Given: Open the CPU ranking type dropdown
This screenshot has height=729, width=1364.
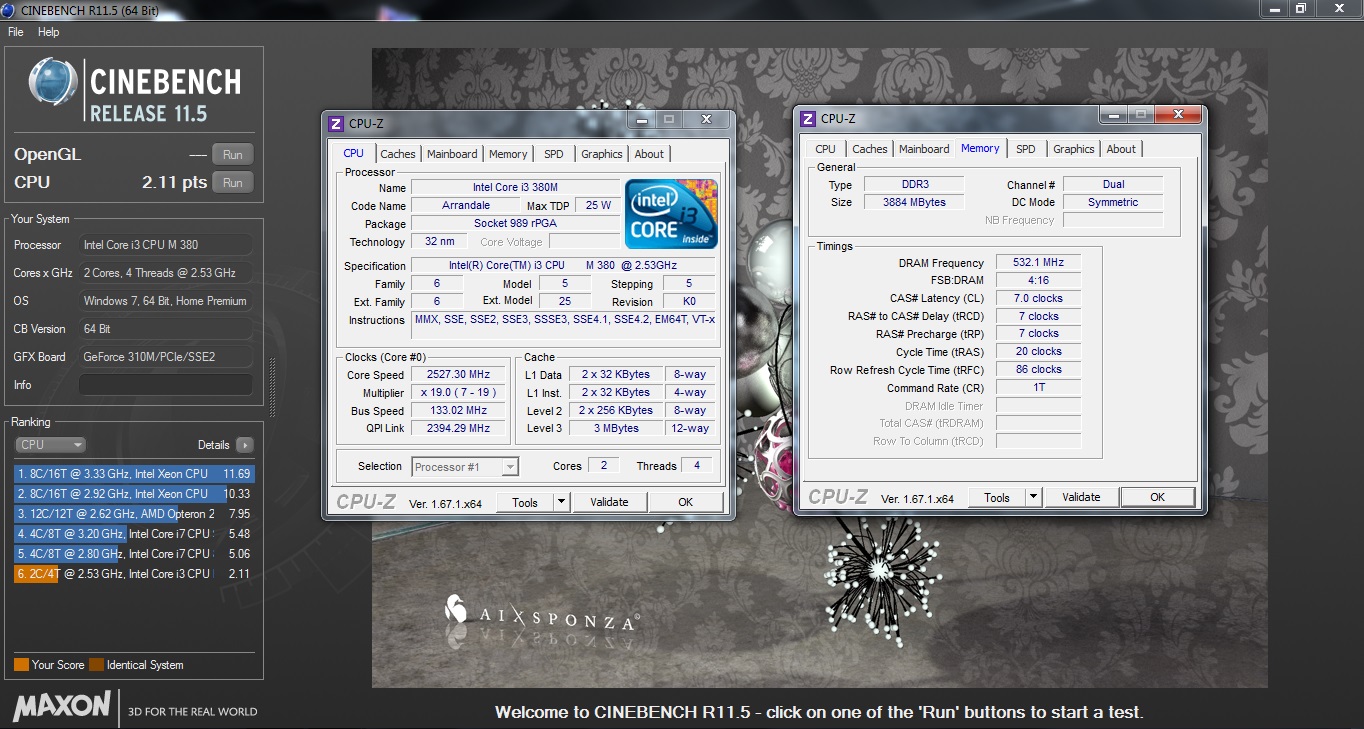Looking at the screenshot, I should [x=50, y=445].
